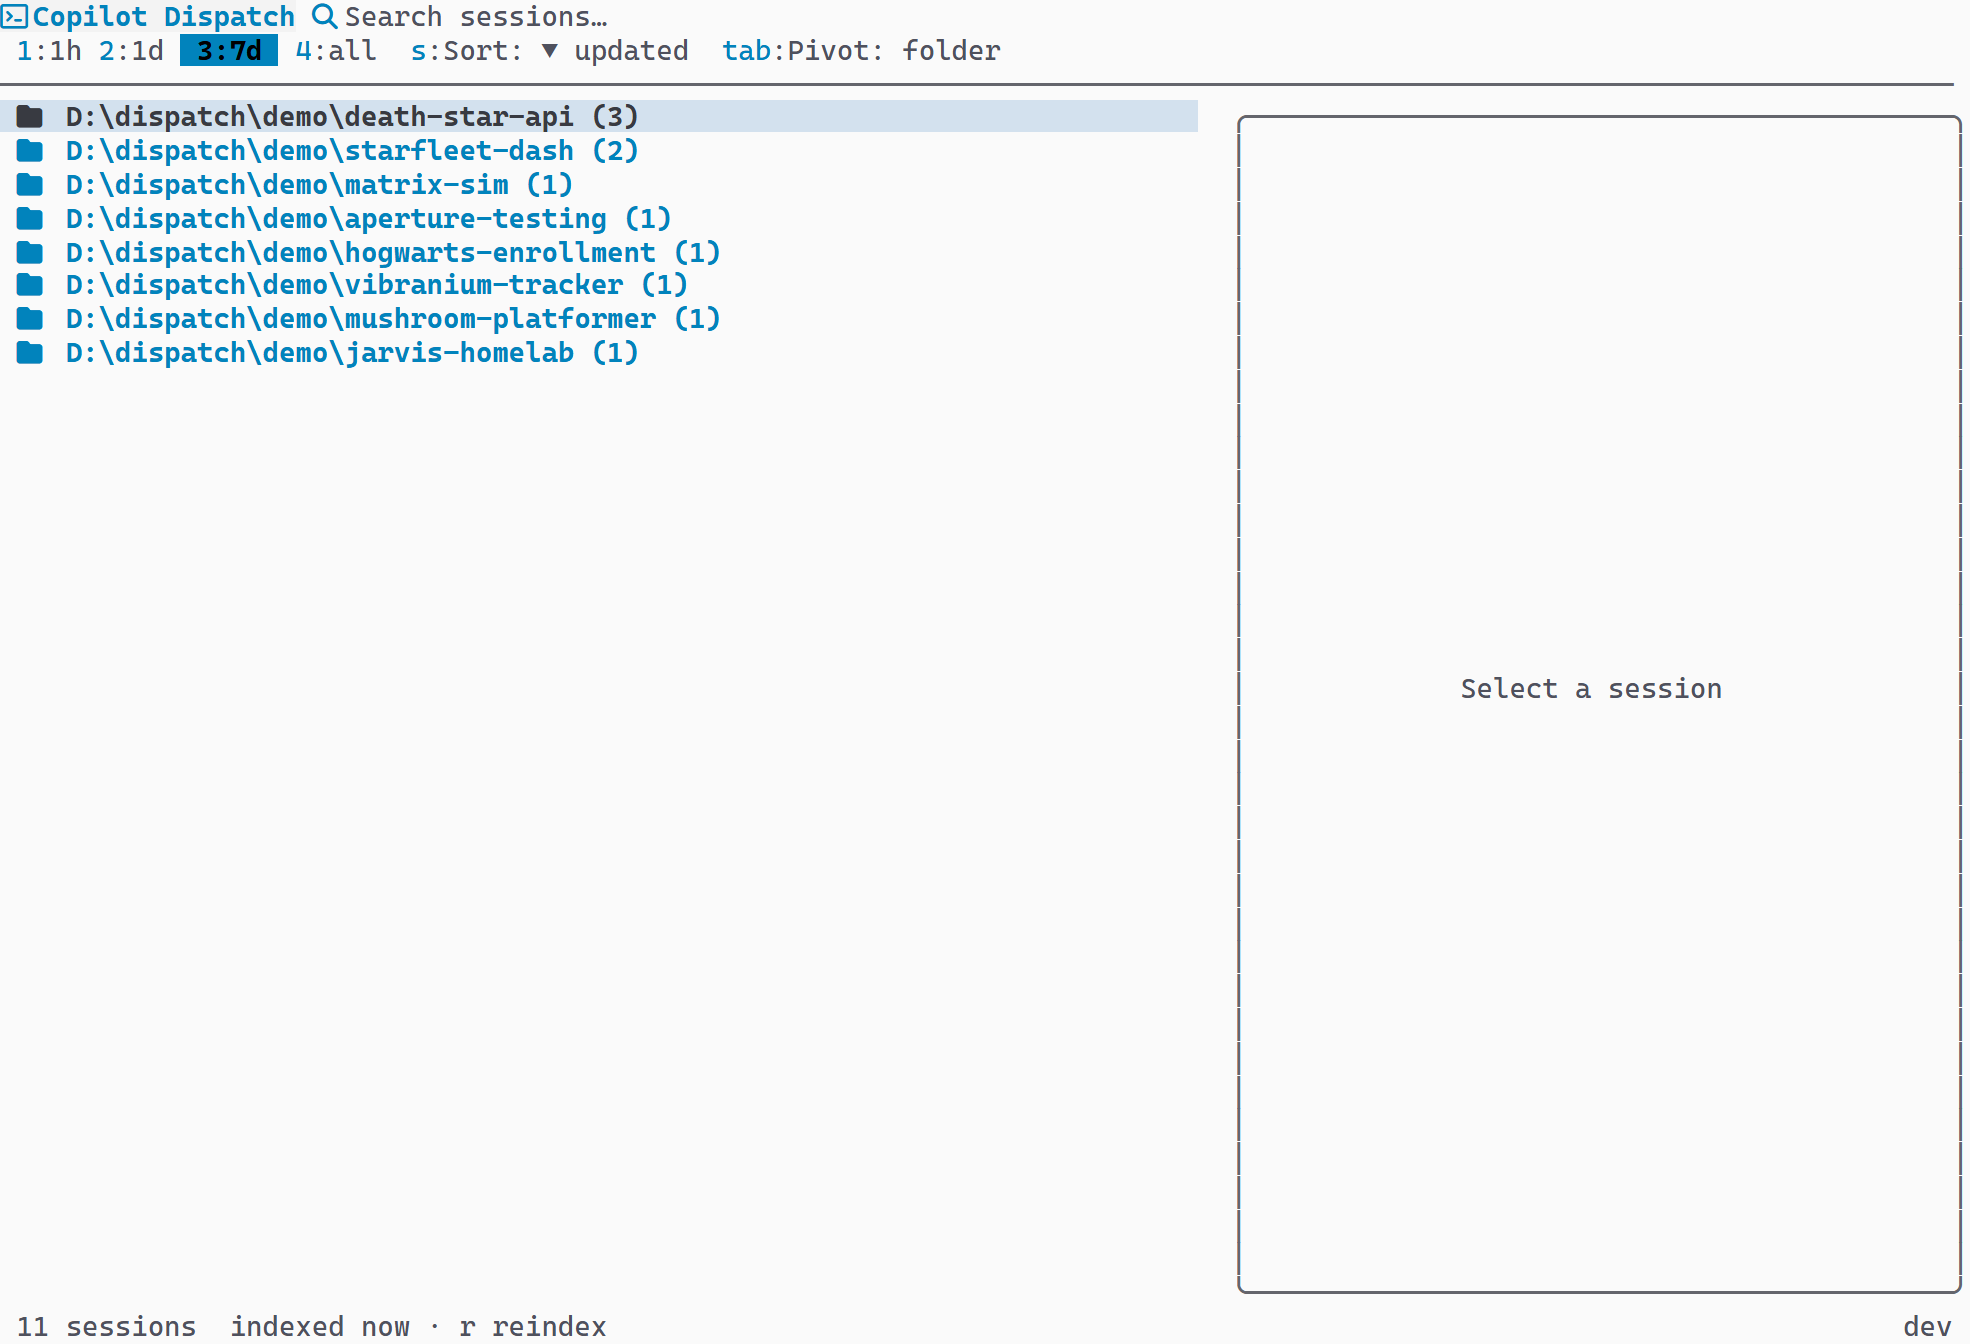Click the folder icon for jarvis-homelab

(x=29, y=352)
